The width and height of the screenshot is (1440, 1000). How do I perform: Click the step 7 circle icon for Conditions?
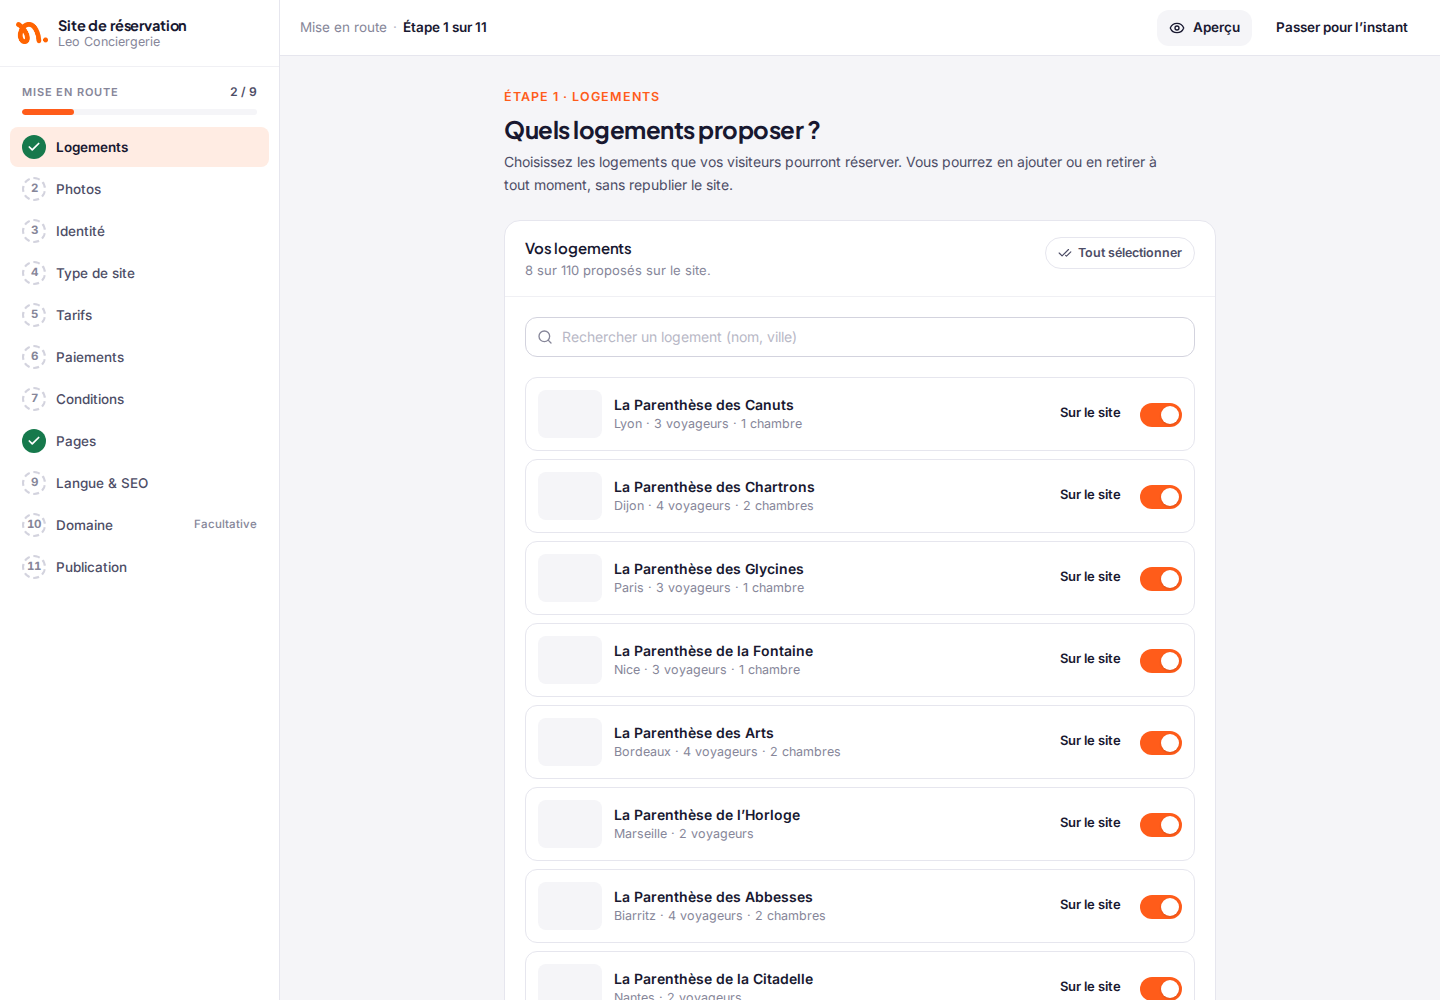coord(34,399)
